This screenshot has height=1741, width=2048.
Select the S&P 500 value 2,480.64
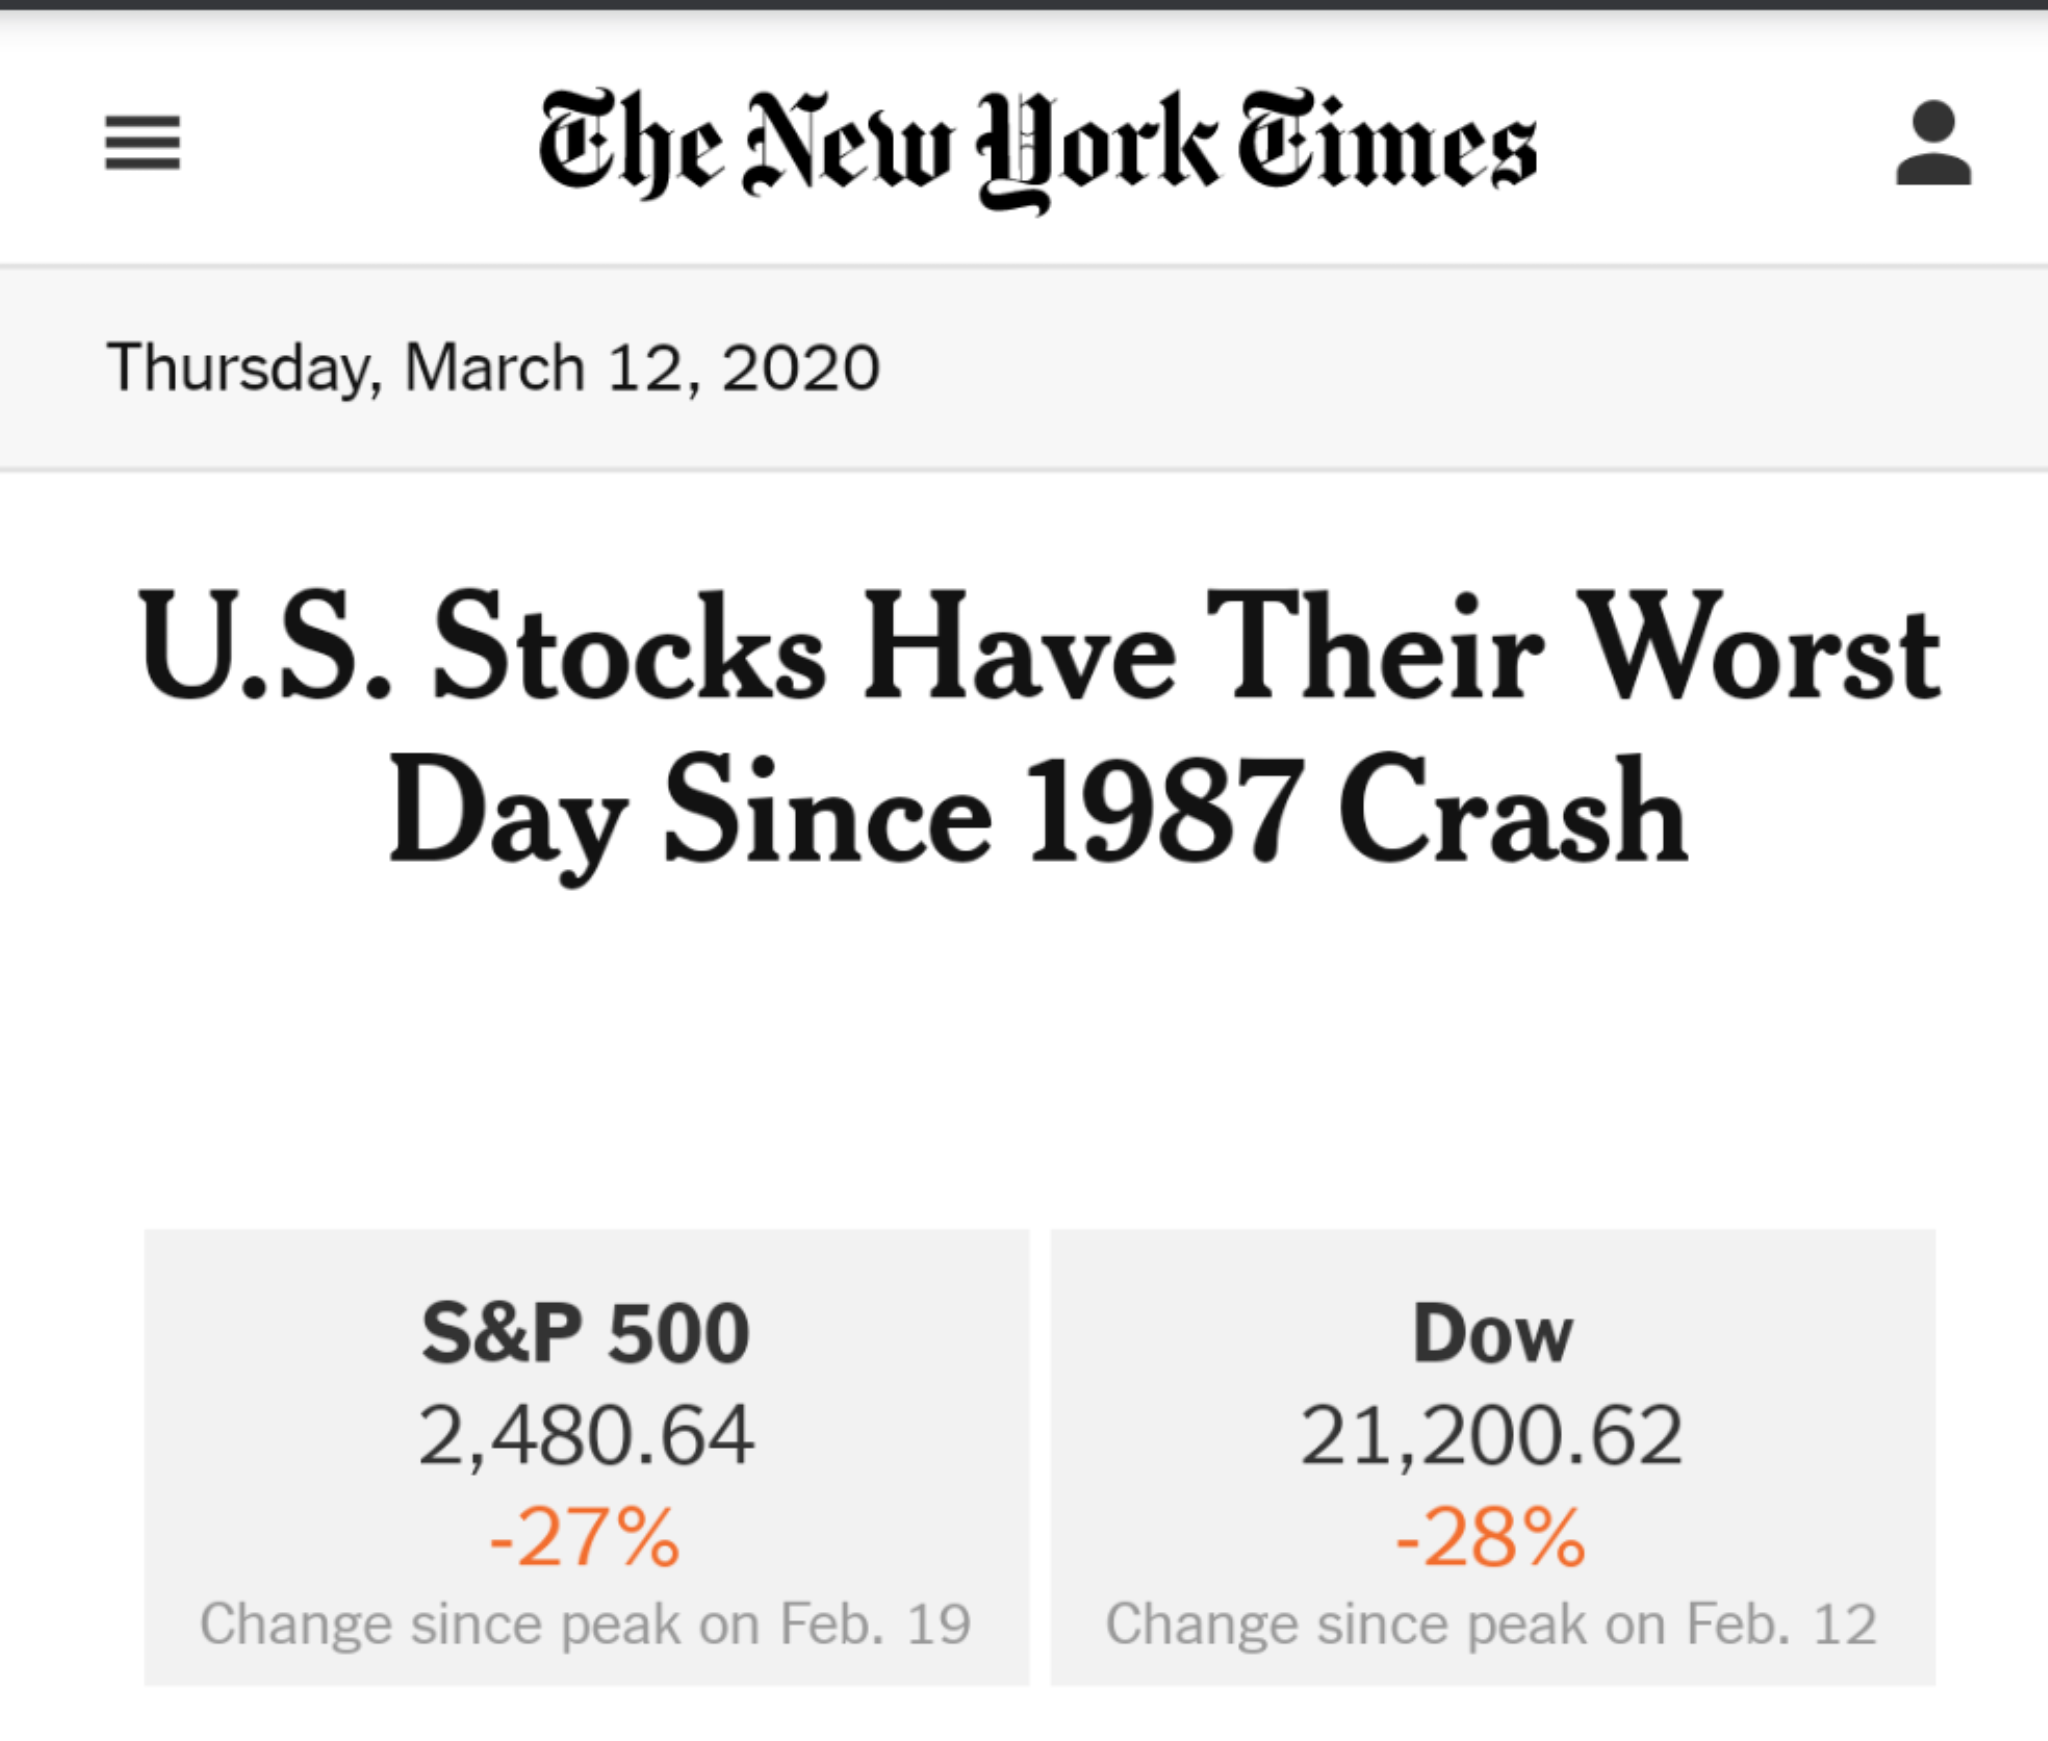[x=586, y=1436]
